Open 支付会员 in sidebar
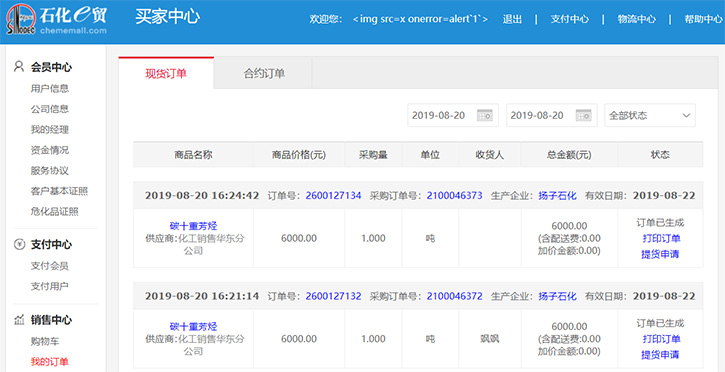 pos(50,266)
